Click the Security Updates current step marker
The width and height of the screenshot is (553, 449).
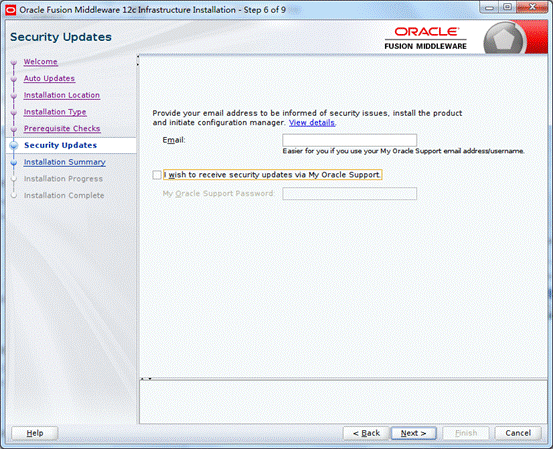14,146
